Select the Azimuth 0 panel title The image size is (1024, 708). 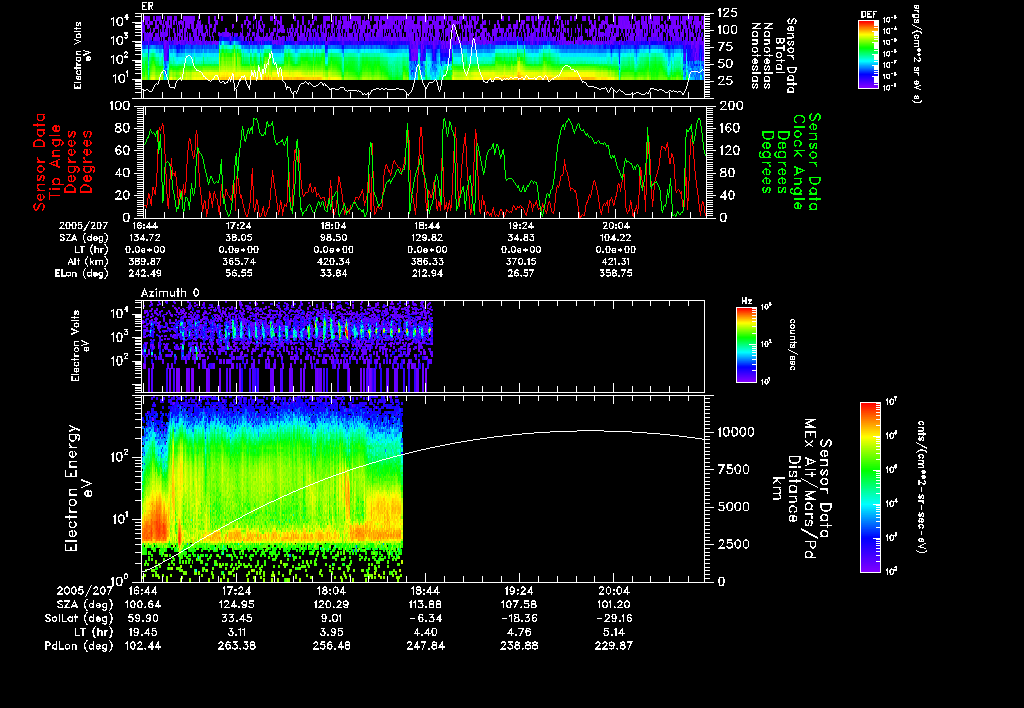click(x=170, y=291)
